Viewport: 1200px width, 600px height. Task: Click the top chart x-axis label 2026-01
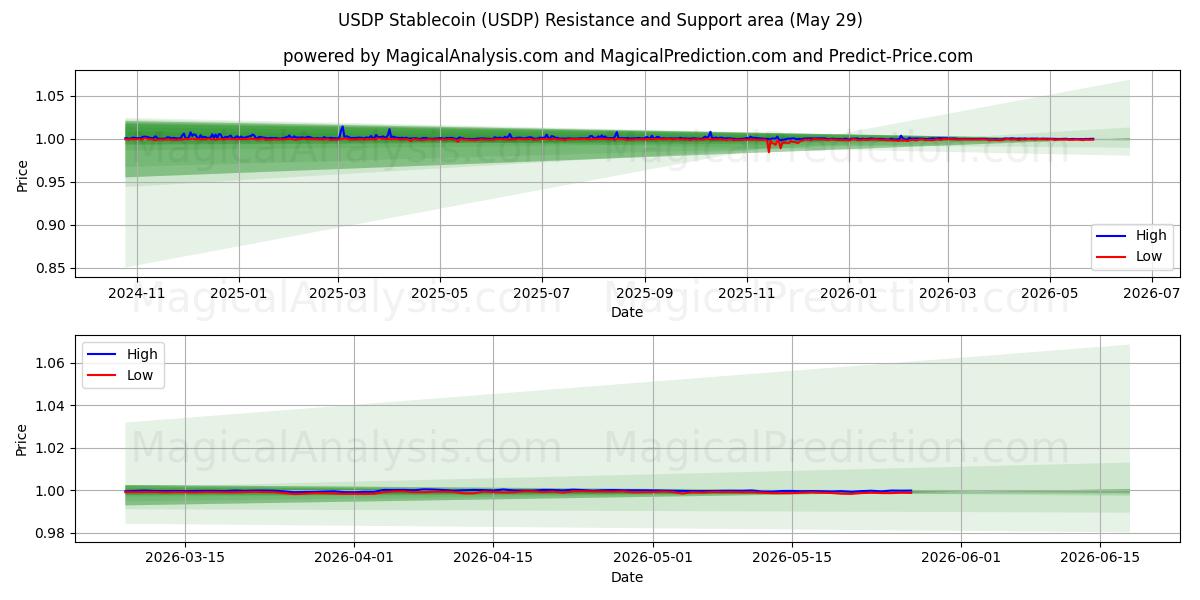pyautogui.click(x=849, y=294)
